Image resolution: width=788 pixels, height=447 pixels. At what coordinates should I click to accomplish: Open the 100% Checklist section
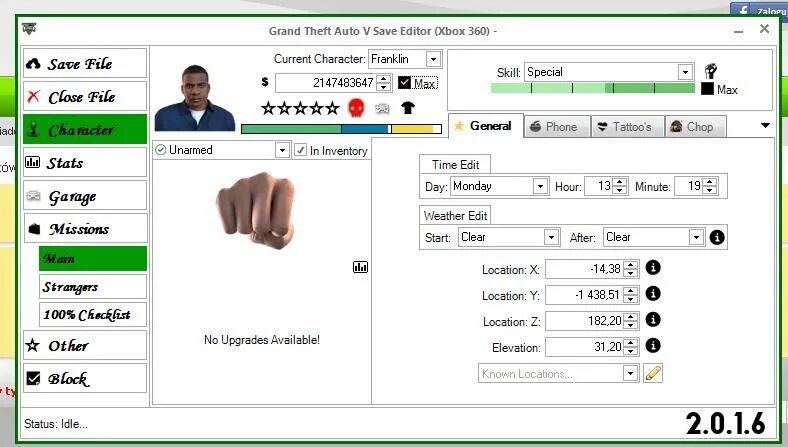pos(93,315)
